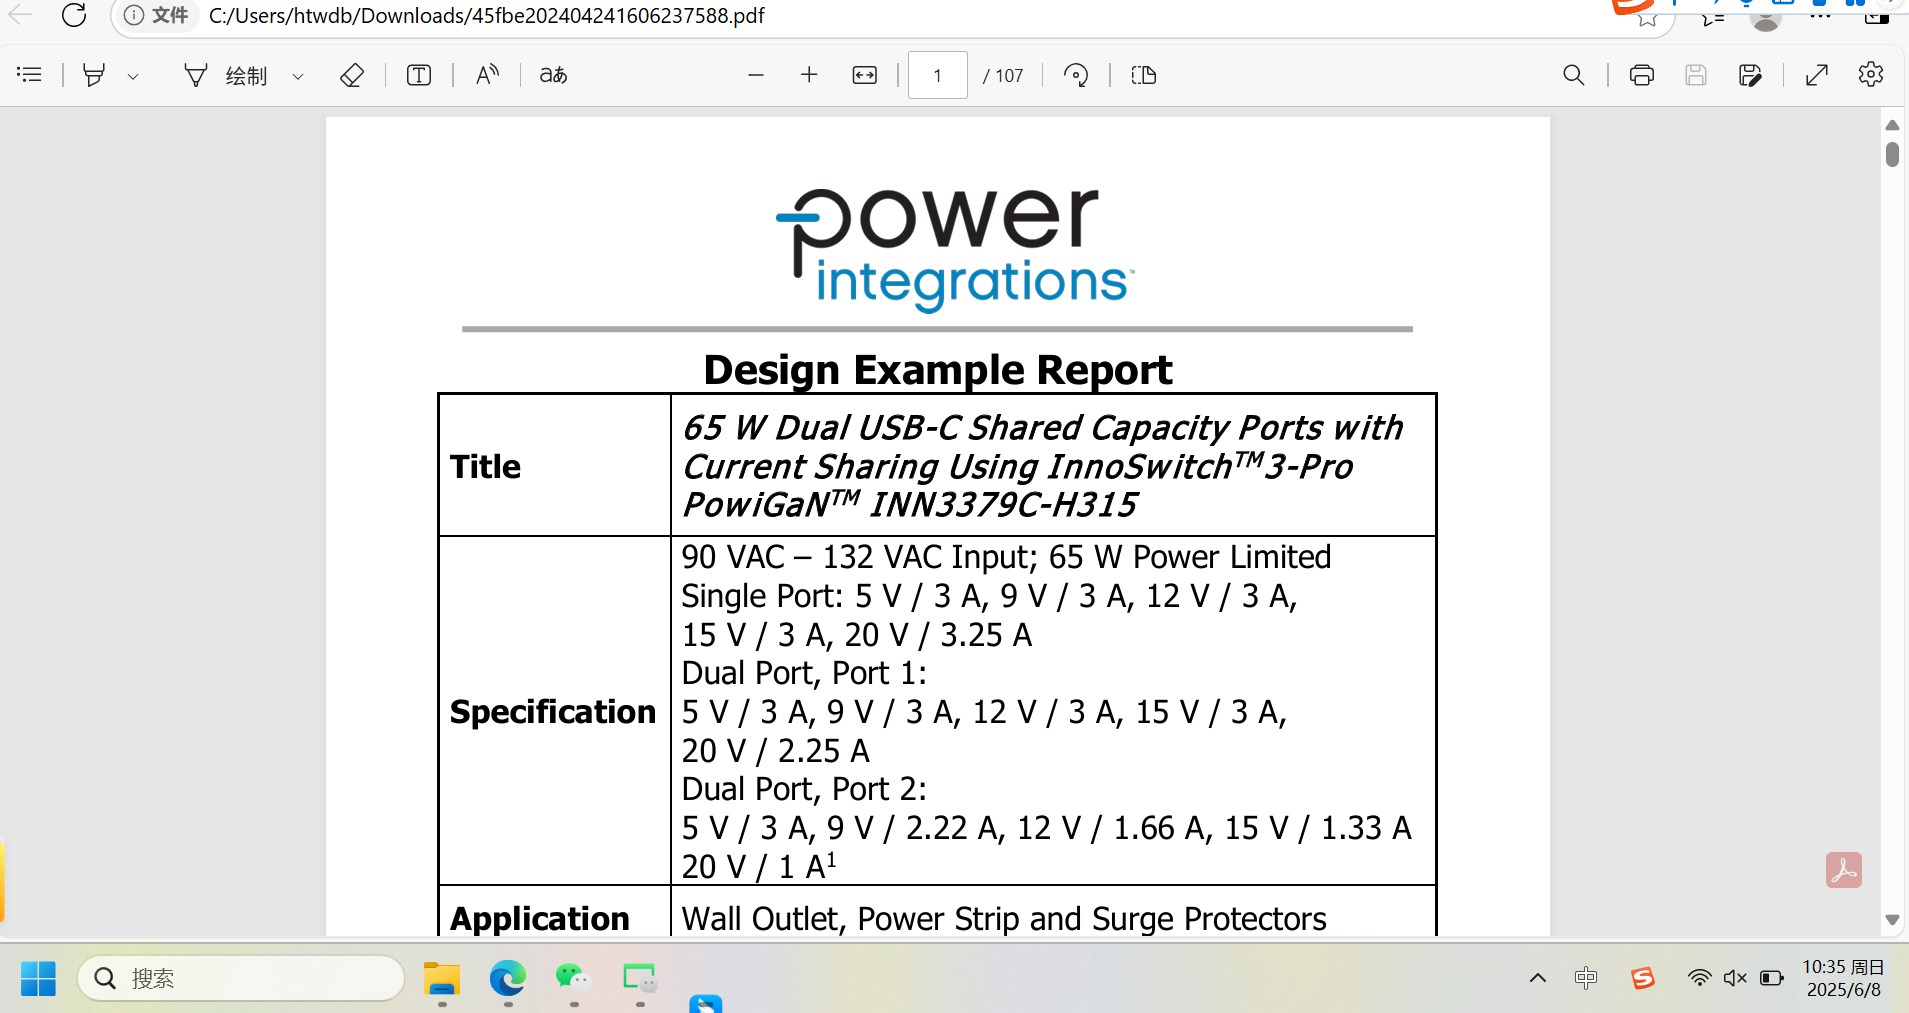
Task: Add a text box annotation
Action: [419, 75]
